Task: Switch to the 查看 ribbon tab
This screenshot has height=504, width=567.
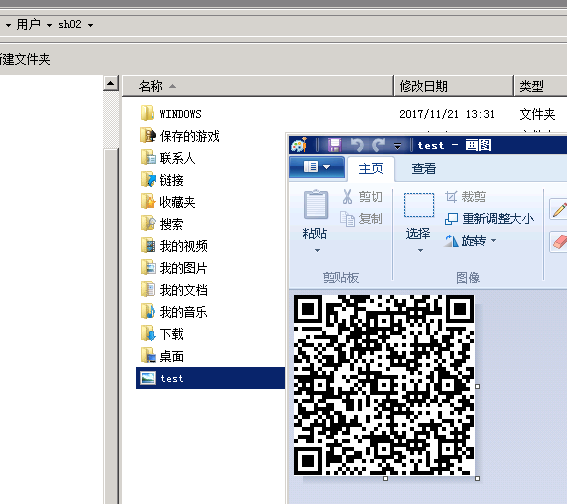Action: point(423,169)
